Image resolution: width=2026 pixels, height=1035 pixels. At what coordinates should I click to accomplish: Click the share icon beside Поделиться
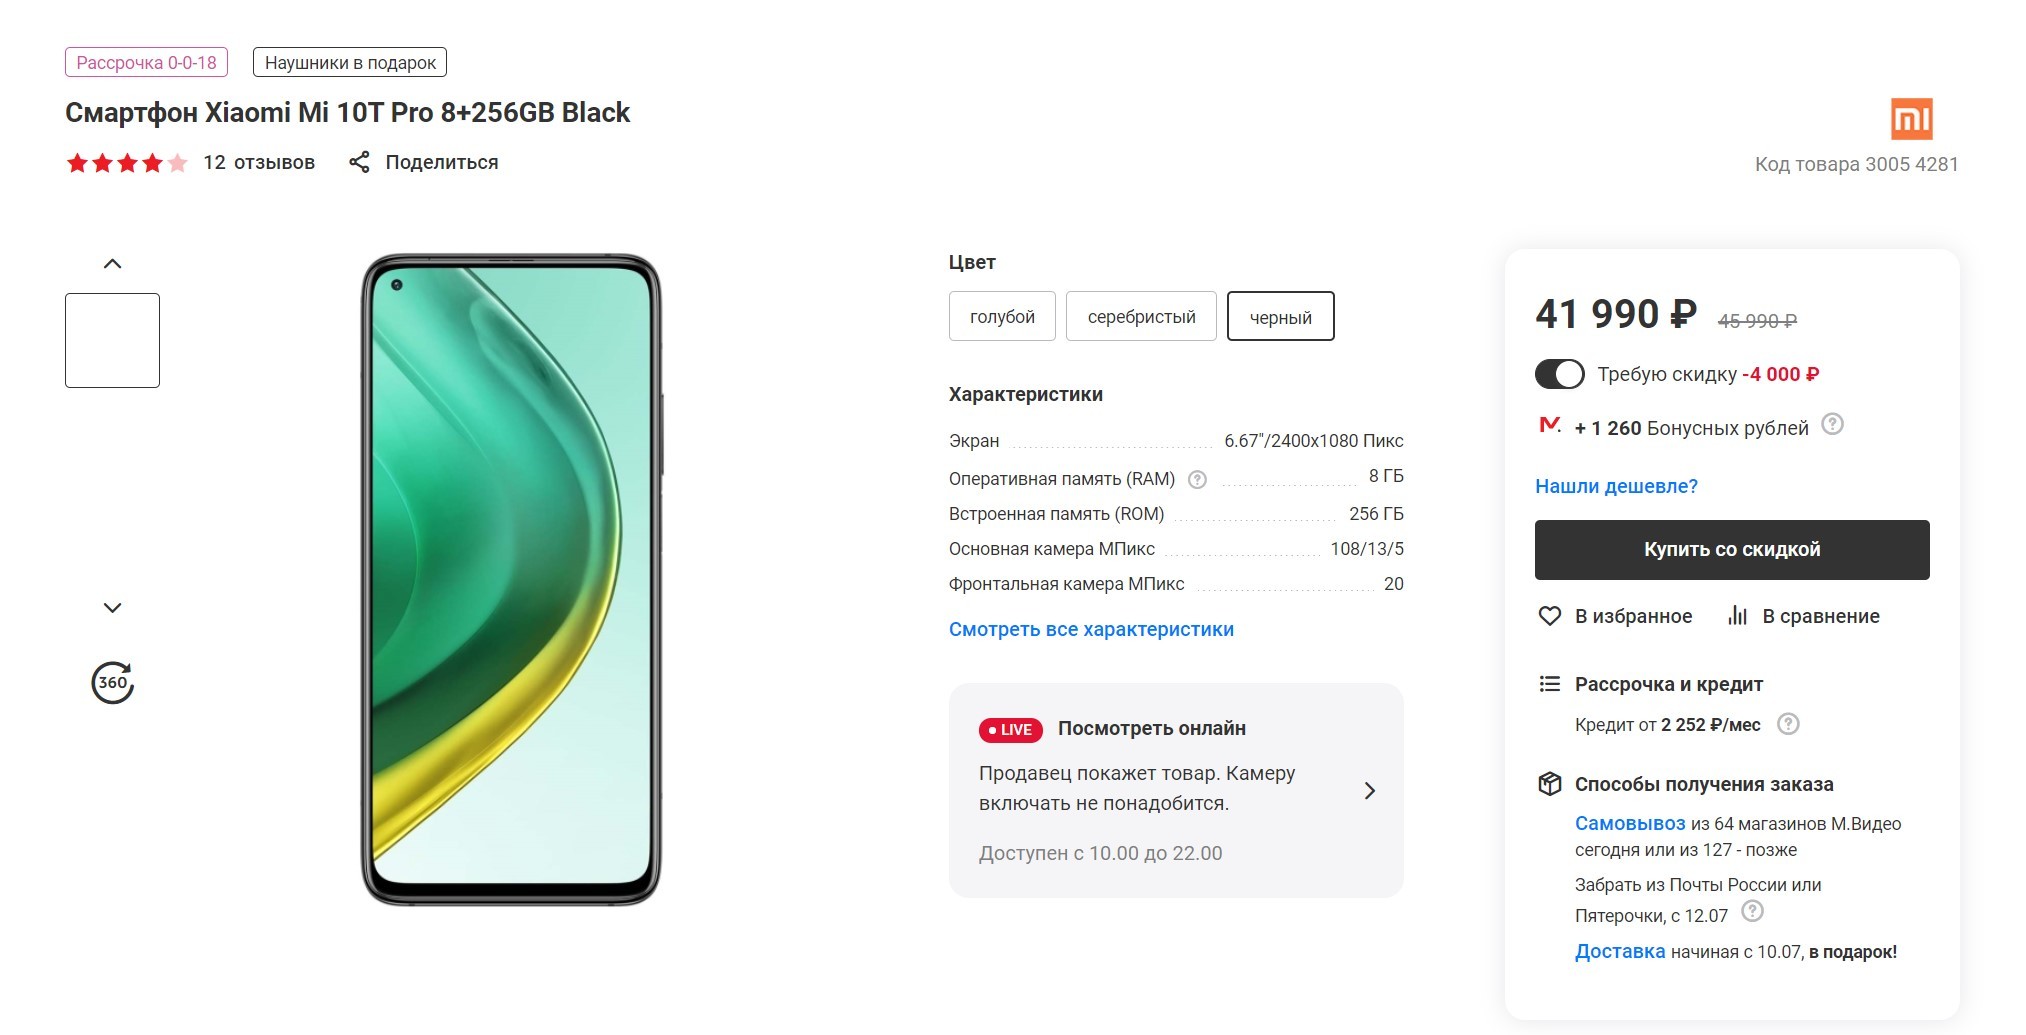359,162
